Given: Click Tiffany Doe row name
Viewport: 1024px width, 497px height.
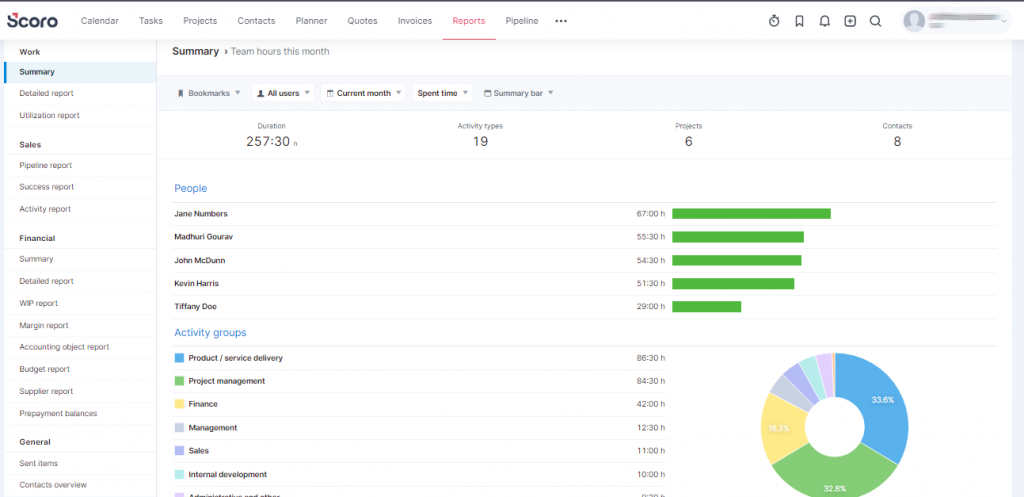Looking at the screenshot, I should 195,306.
